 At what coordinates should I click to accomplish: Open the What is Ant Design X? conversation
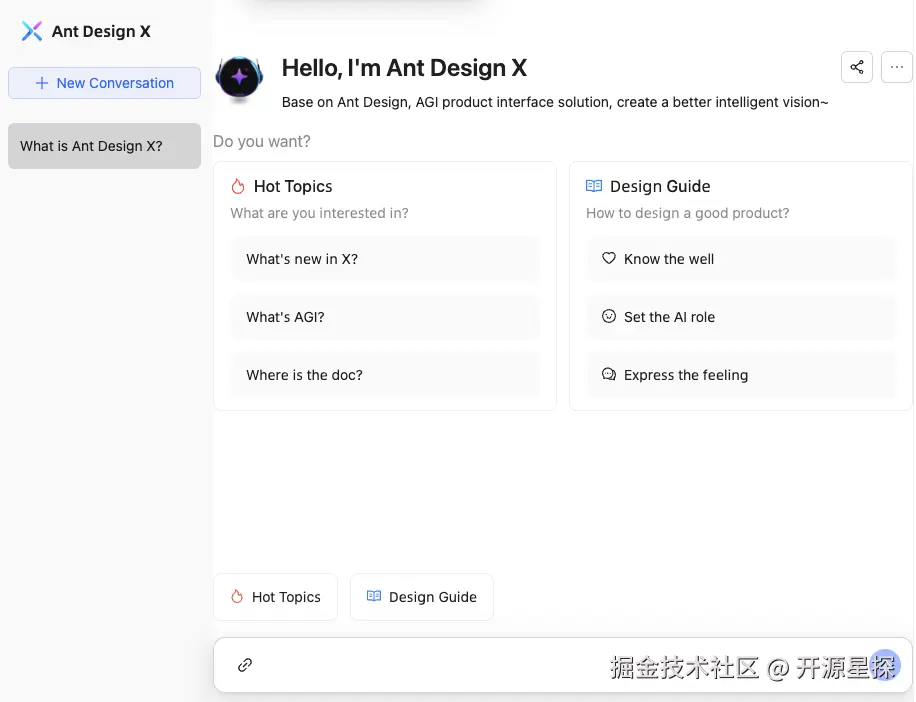coord(104,145)
